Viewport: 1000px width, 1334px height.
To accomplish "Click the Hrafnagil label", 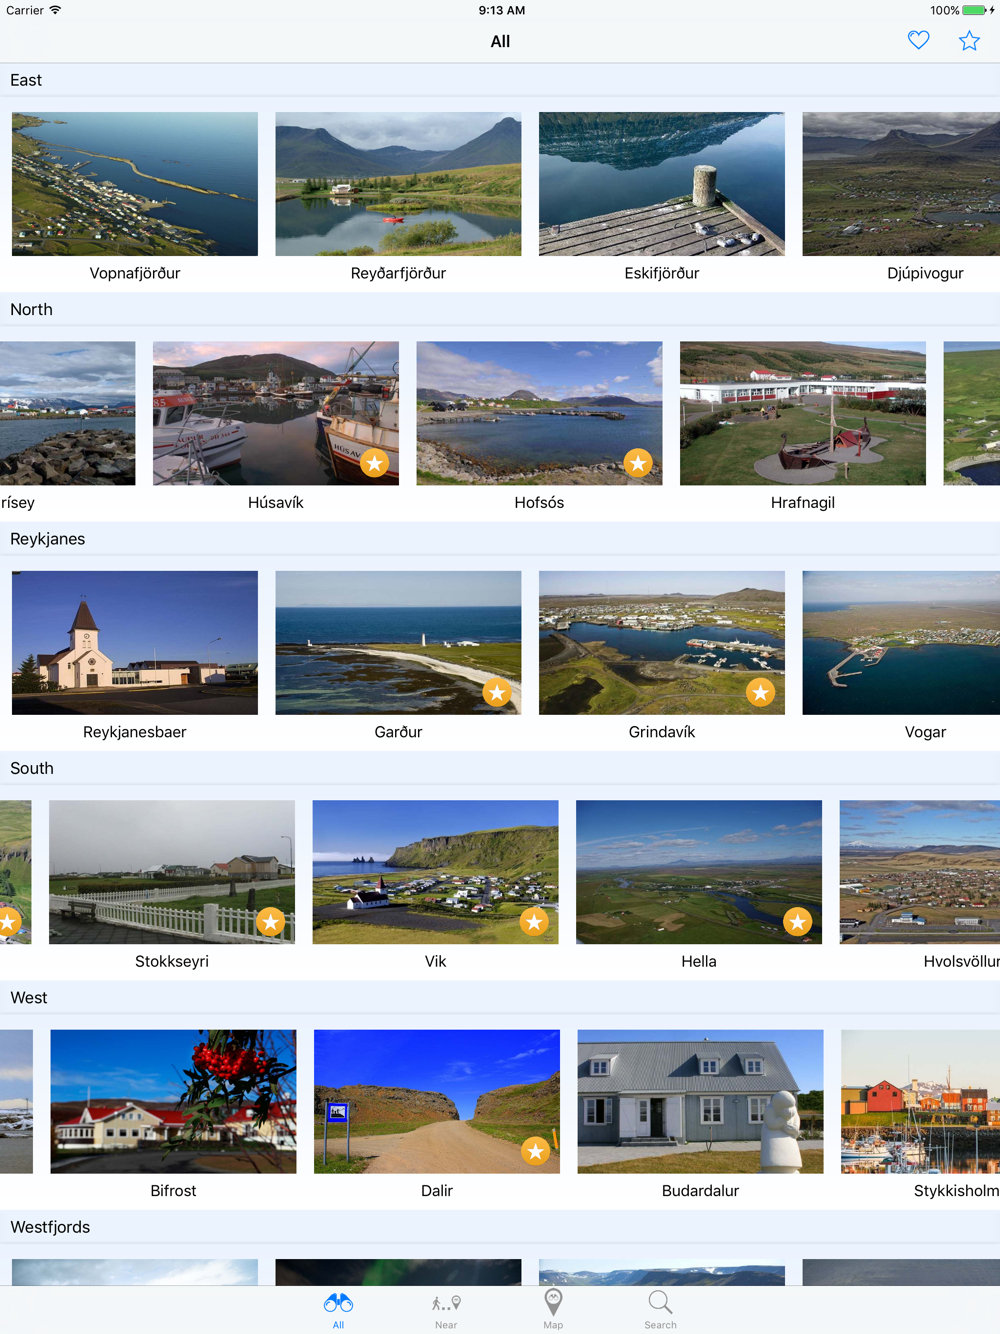I will tap(803, 503).
